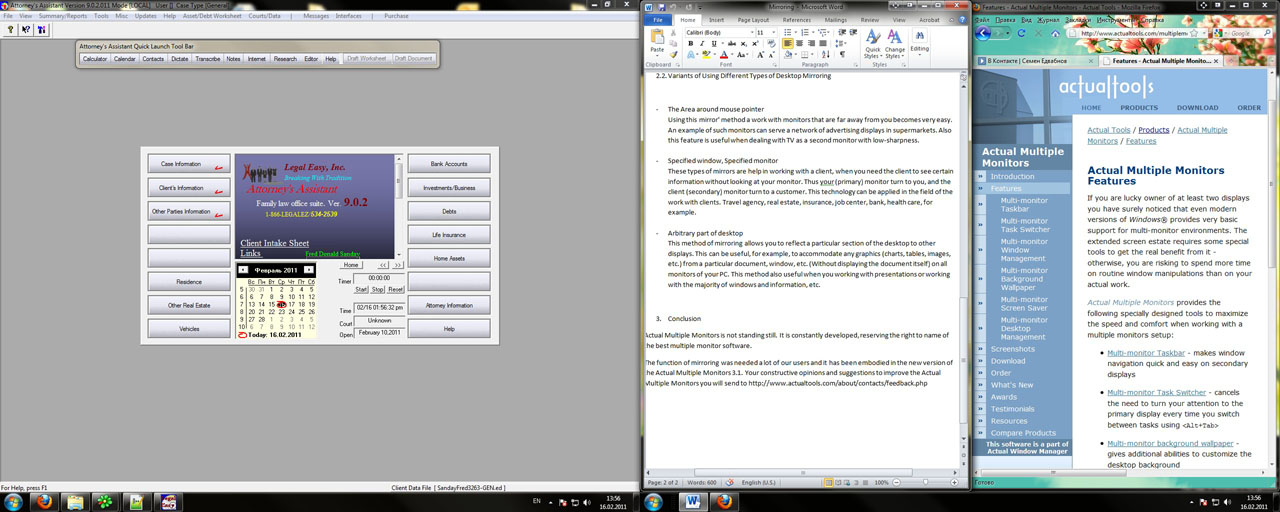Go to previous month in calendar
1280x512 pixels.
pyautogui.click(x=245, y=270)
